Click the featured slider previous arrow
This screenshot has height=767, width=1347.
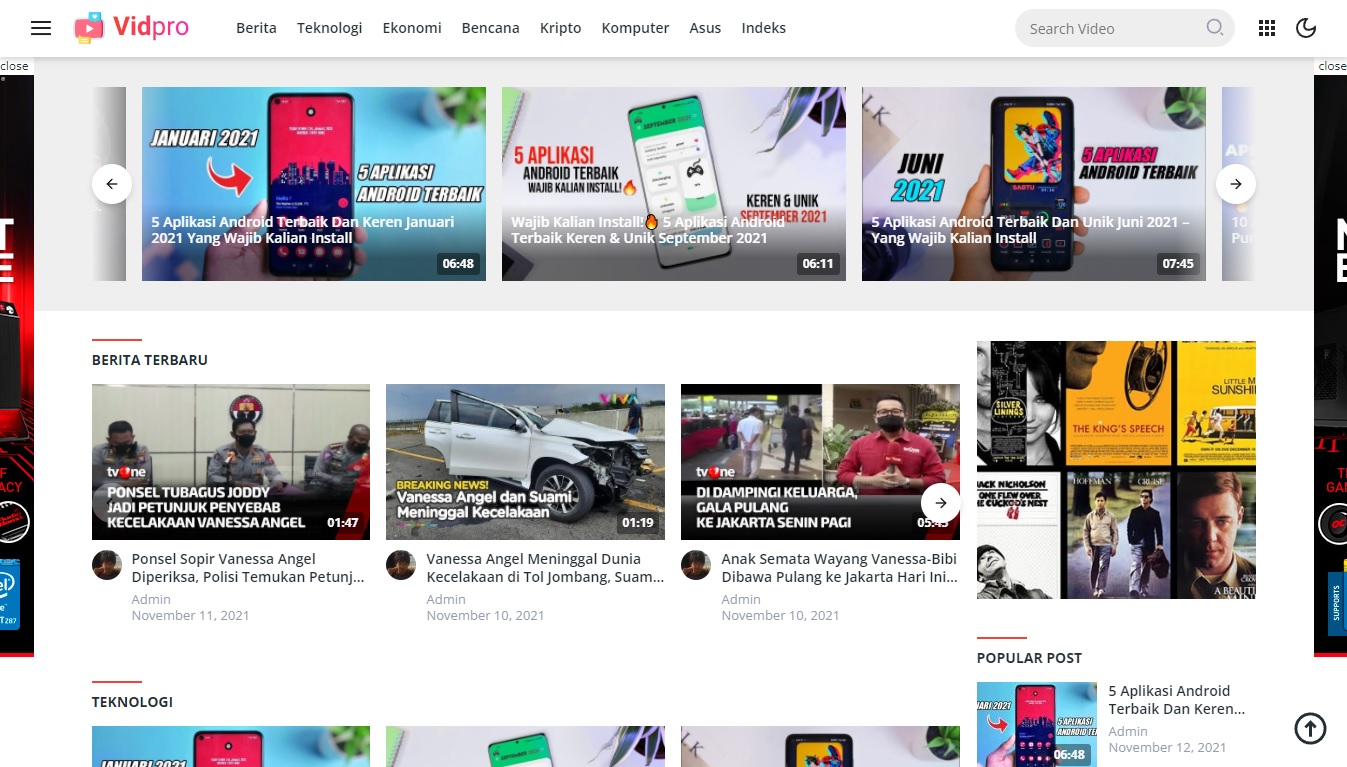click(112, 184)
